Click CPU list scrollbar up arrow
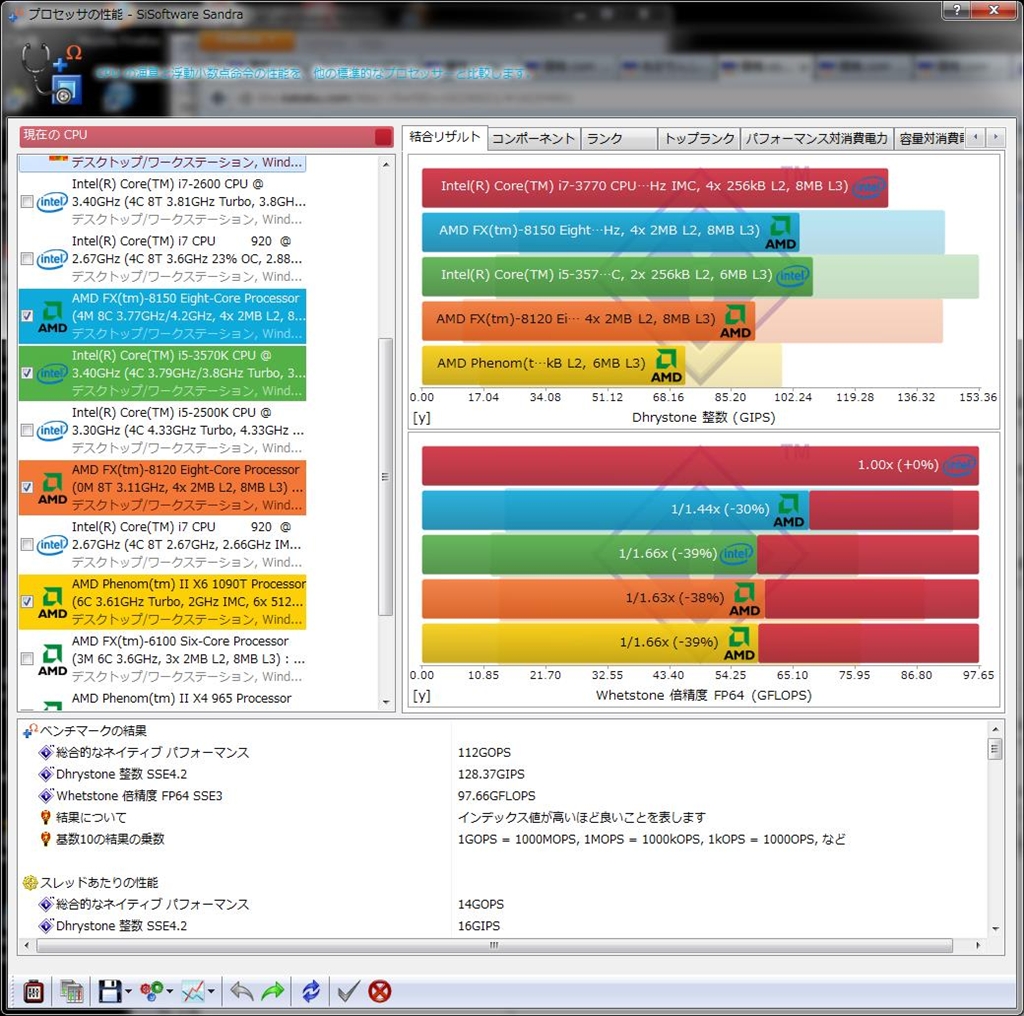Viewport: 1024px width, 1016px height. click(386, 165)
